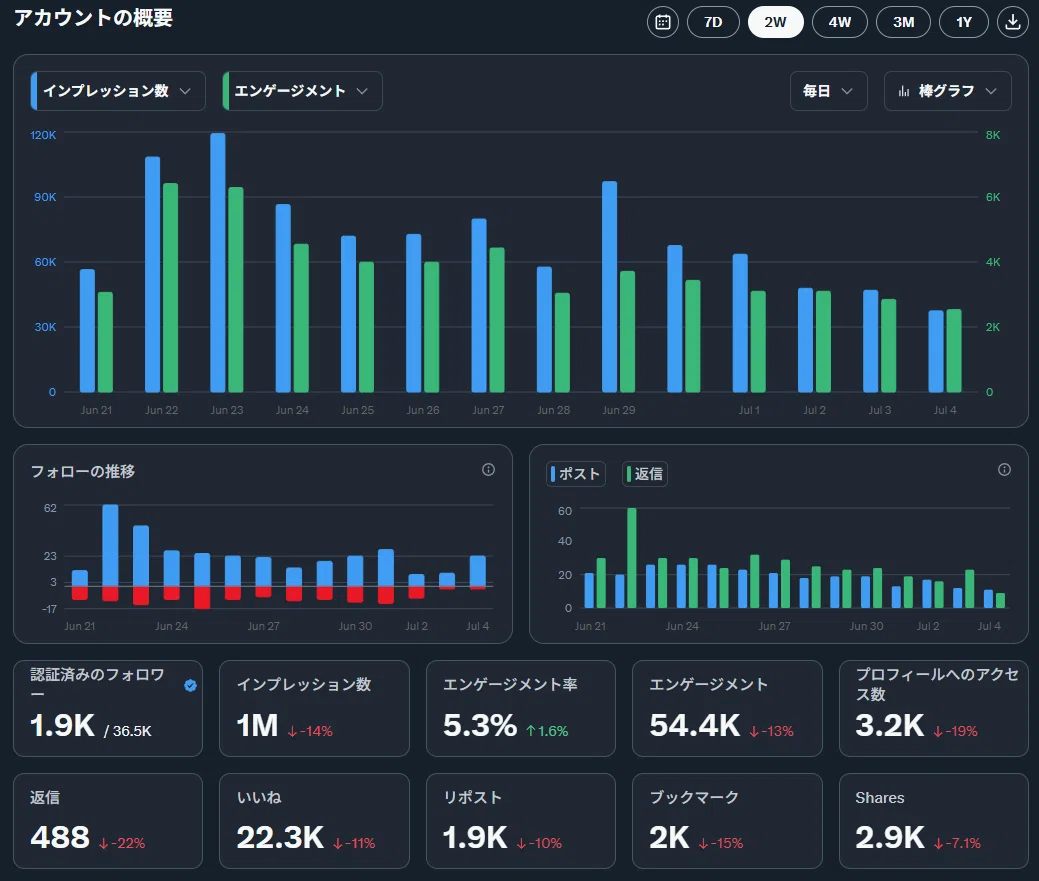Open the エンゲージメント率 stat card
This screenshot has height=881, width=1039.
520,708
